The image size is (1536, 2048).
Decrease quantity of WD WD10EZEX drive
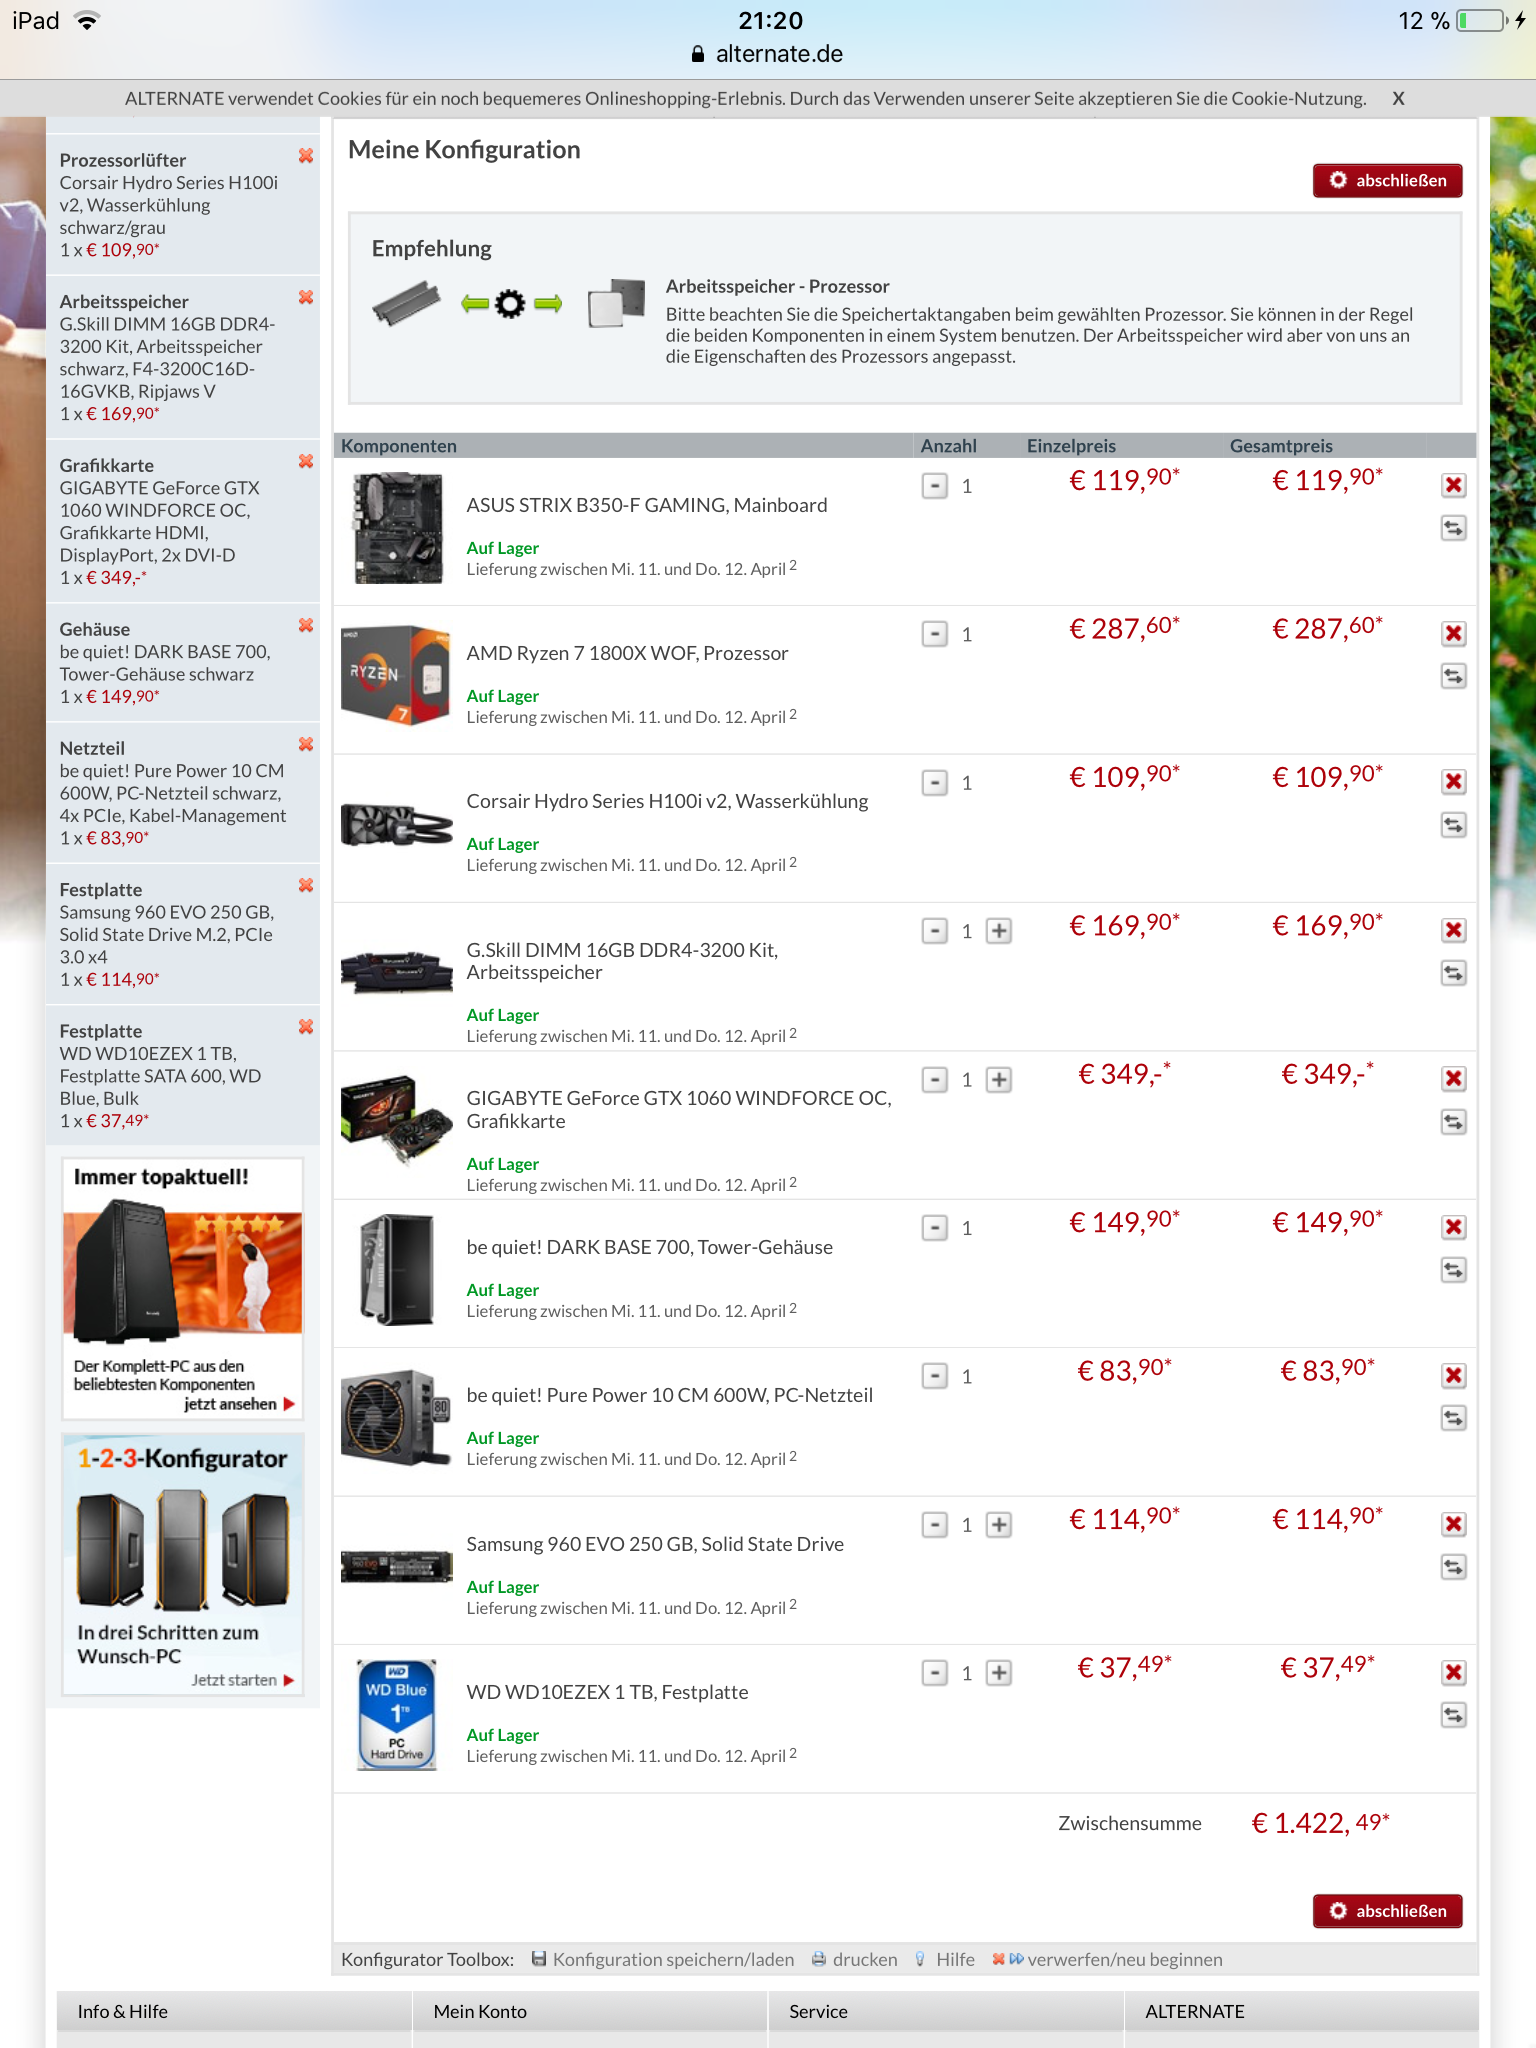(934, 1673)
